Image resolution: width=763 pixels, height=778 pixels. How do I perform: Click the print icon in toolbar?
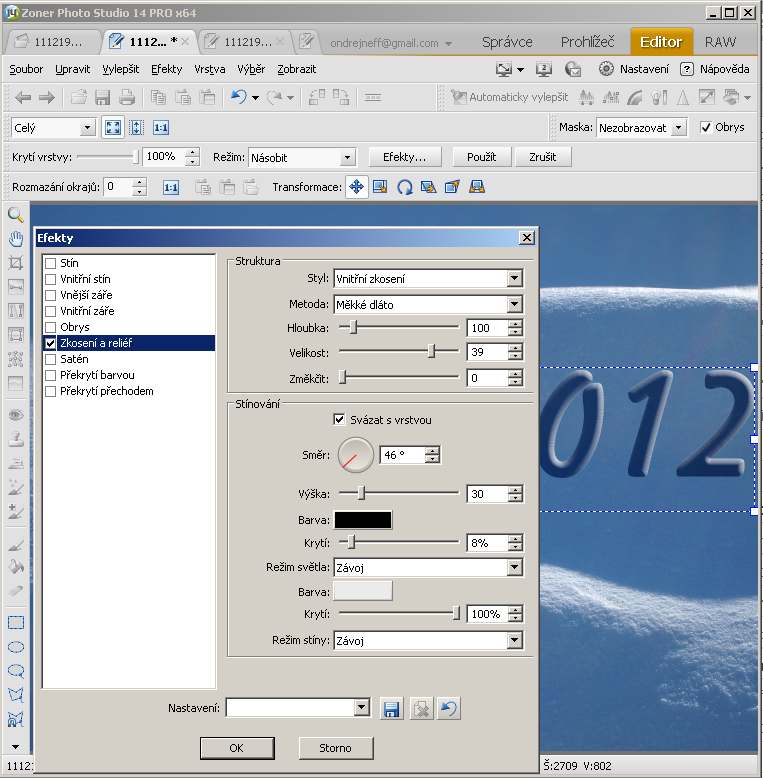pos(127,97)
